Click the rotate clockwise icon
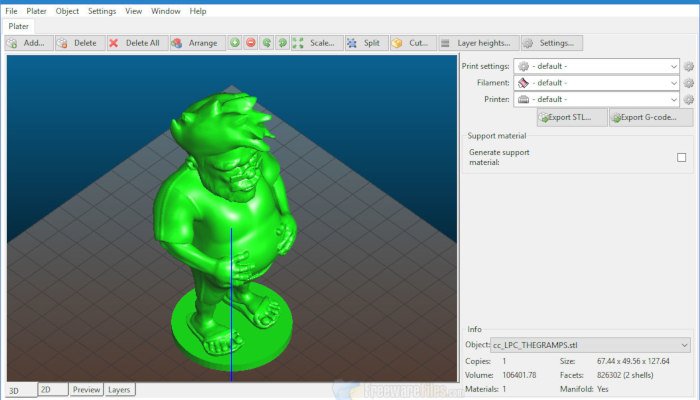The image size is (700, 400). [x=283, y=43]
